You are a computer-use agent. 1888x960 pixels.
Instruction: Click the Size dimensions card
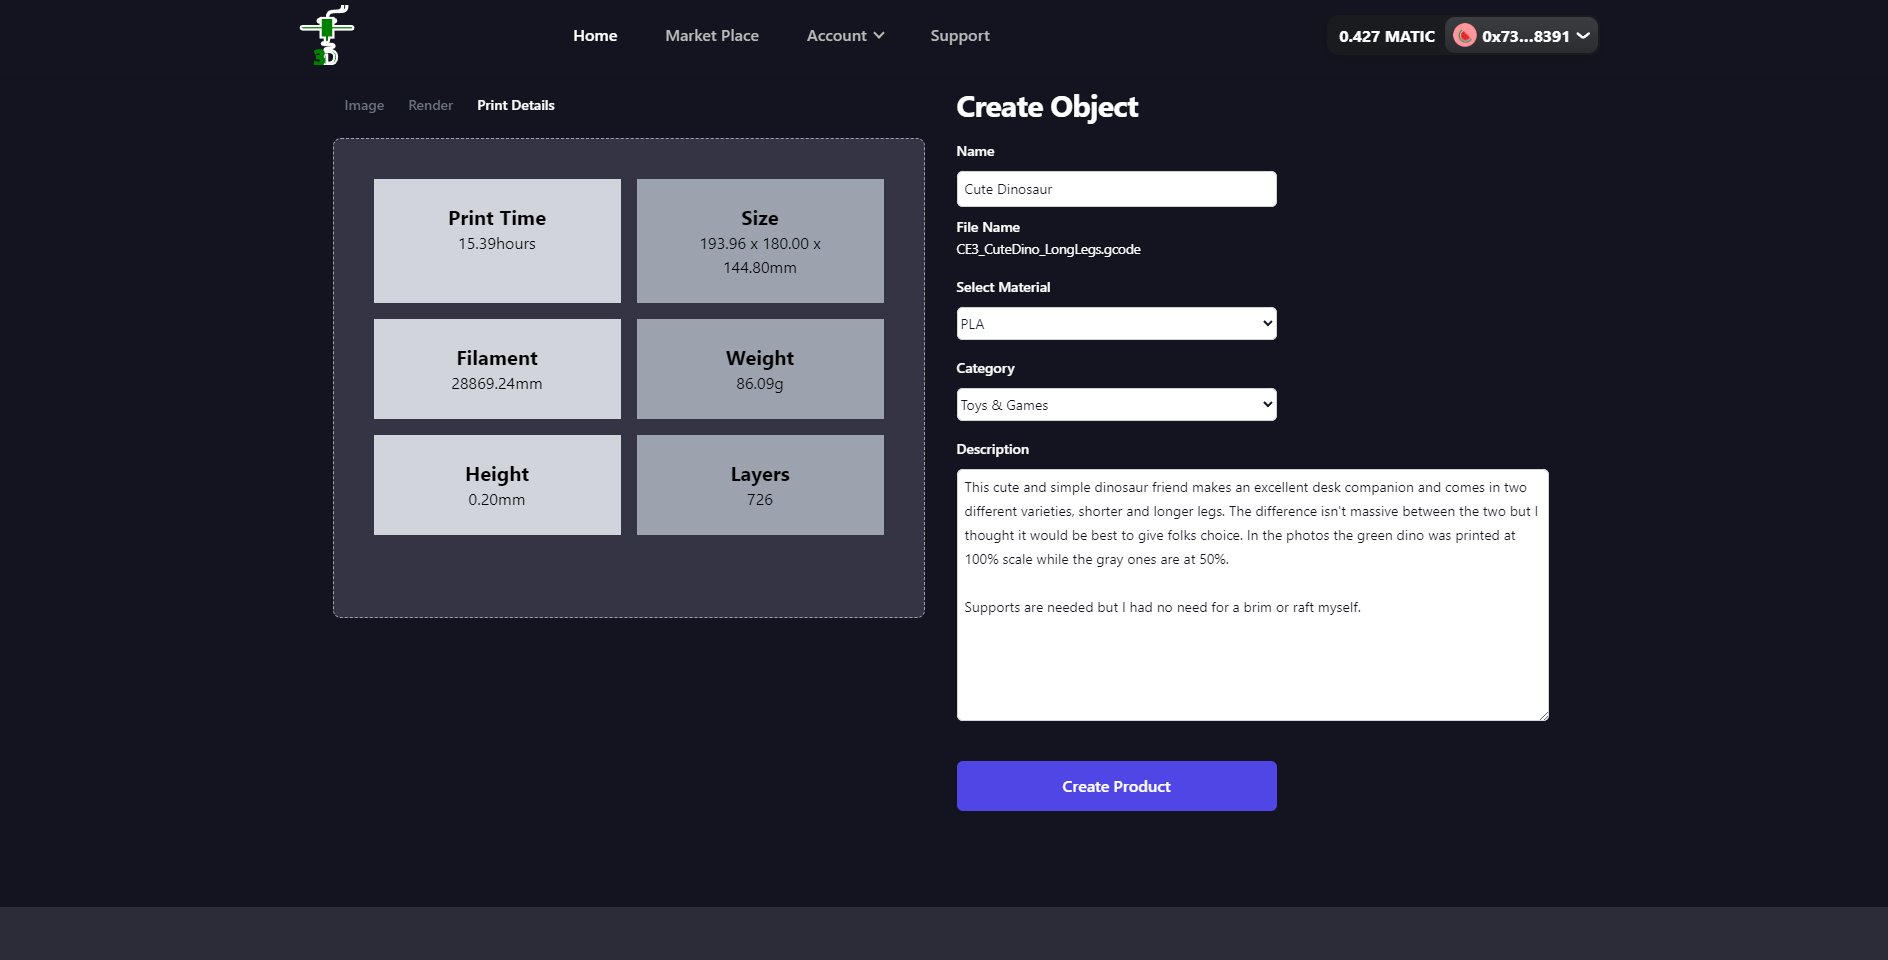point(760,241)
